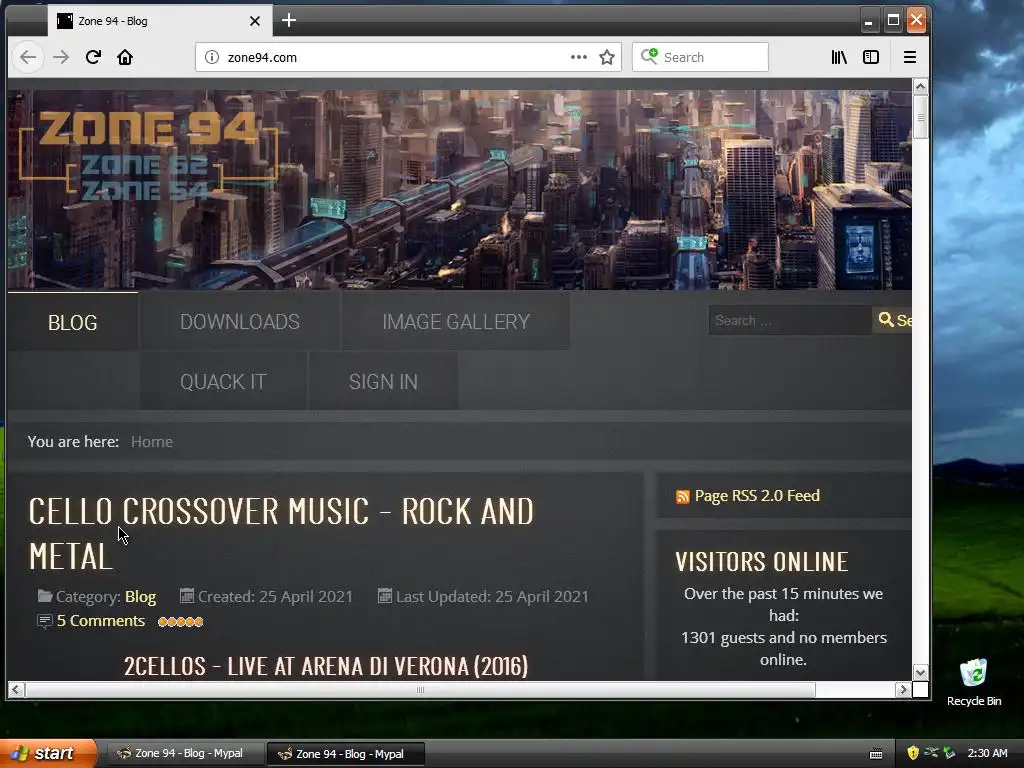Open the Library bookshelf icon

(x=839, y=57)
